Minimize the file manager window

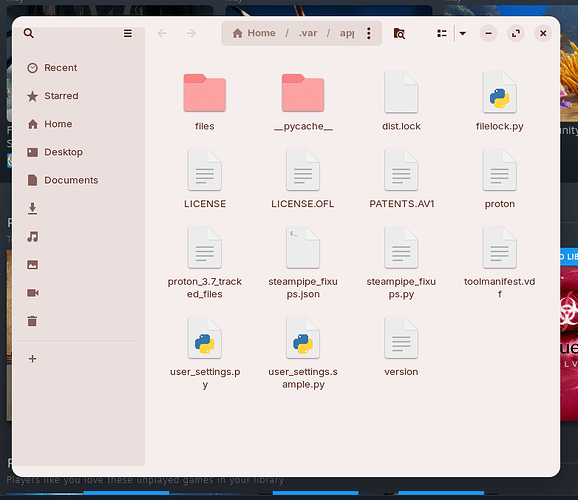[488, 34]
